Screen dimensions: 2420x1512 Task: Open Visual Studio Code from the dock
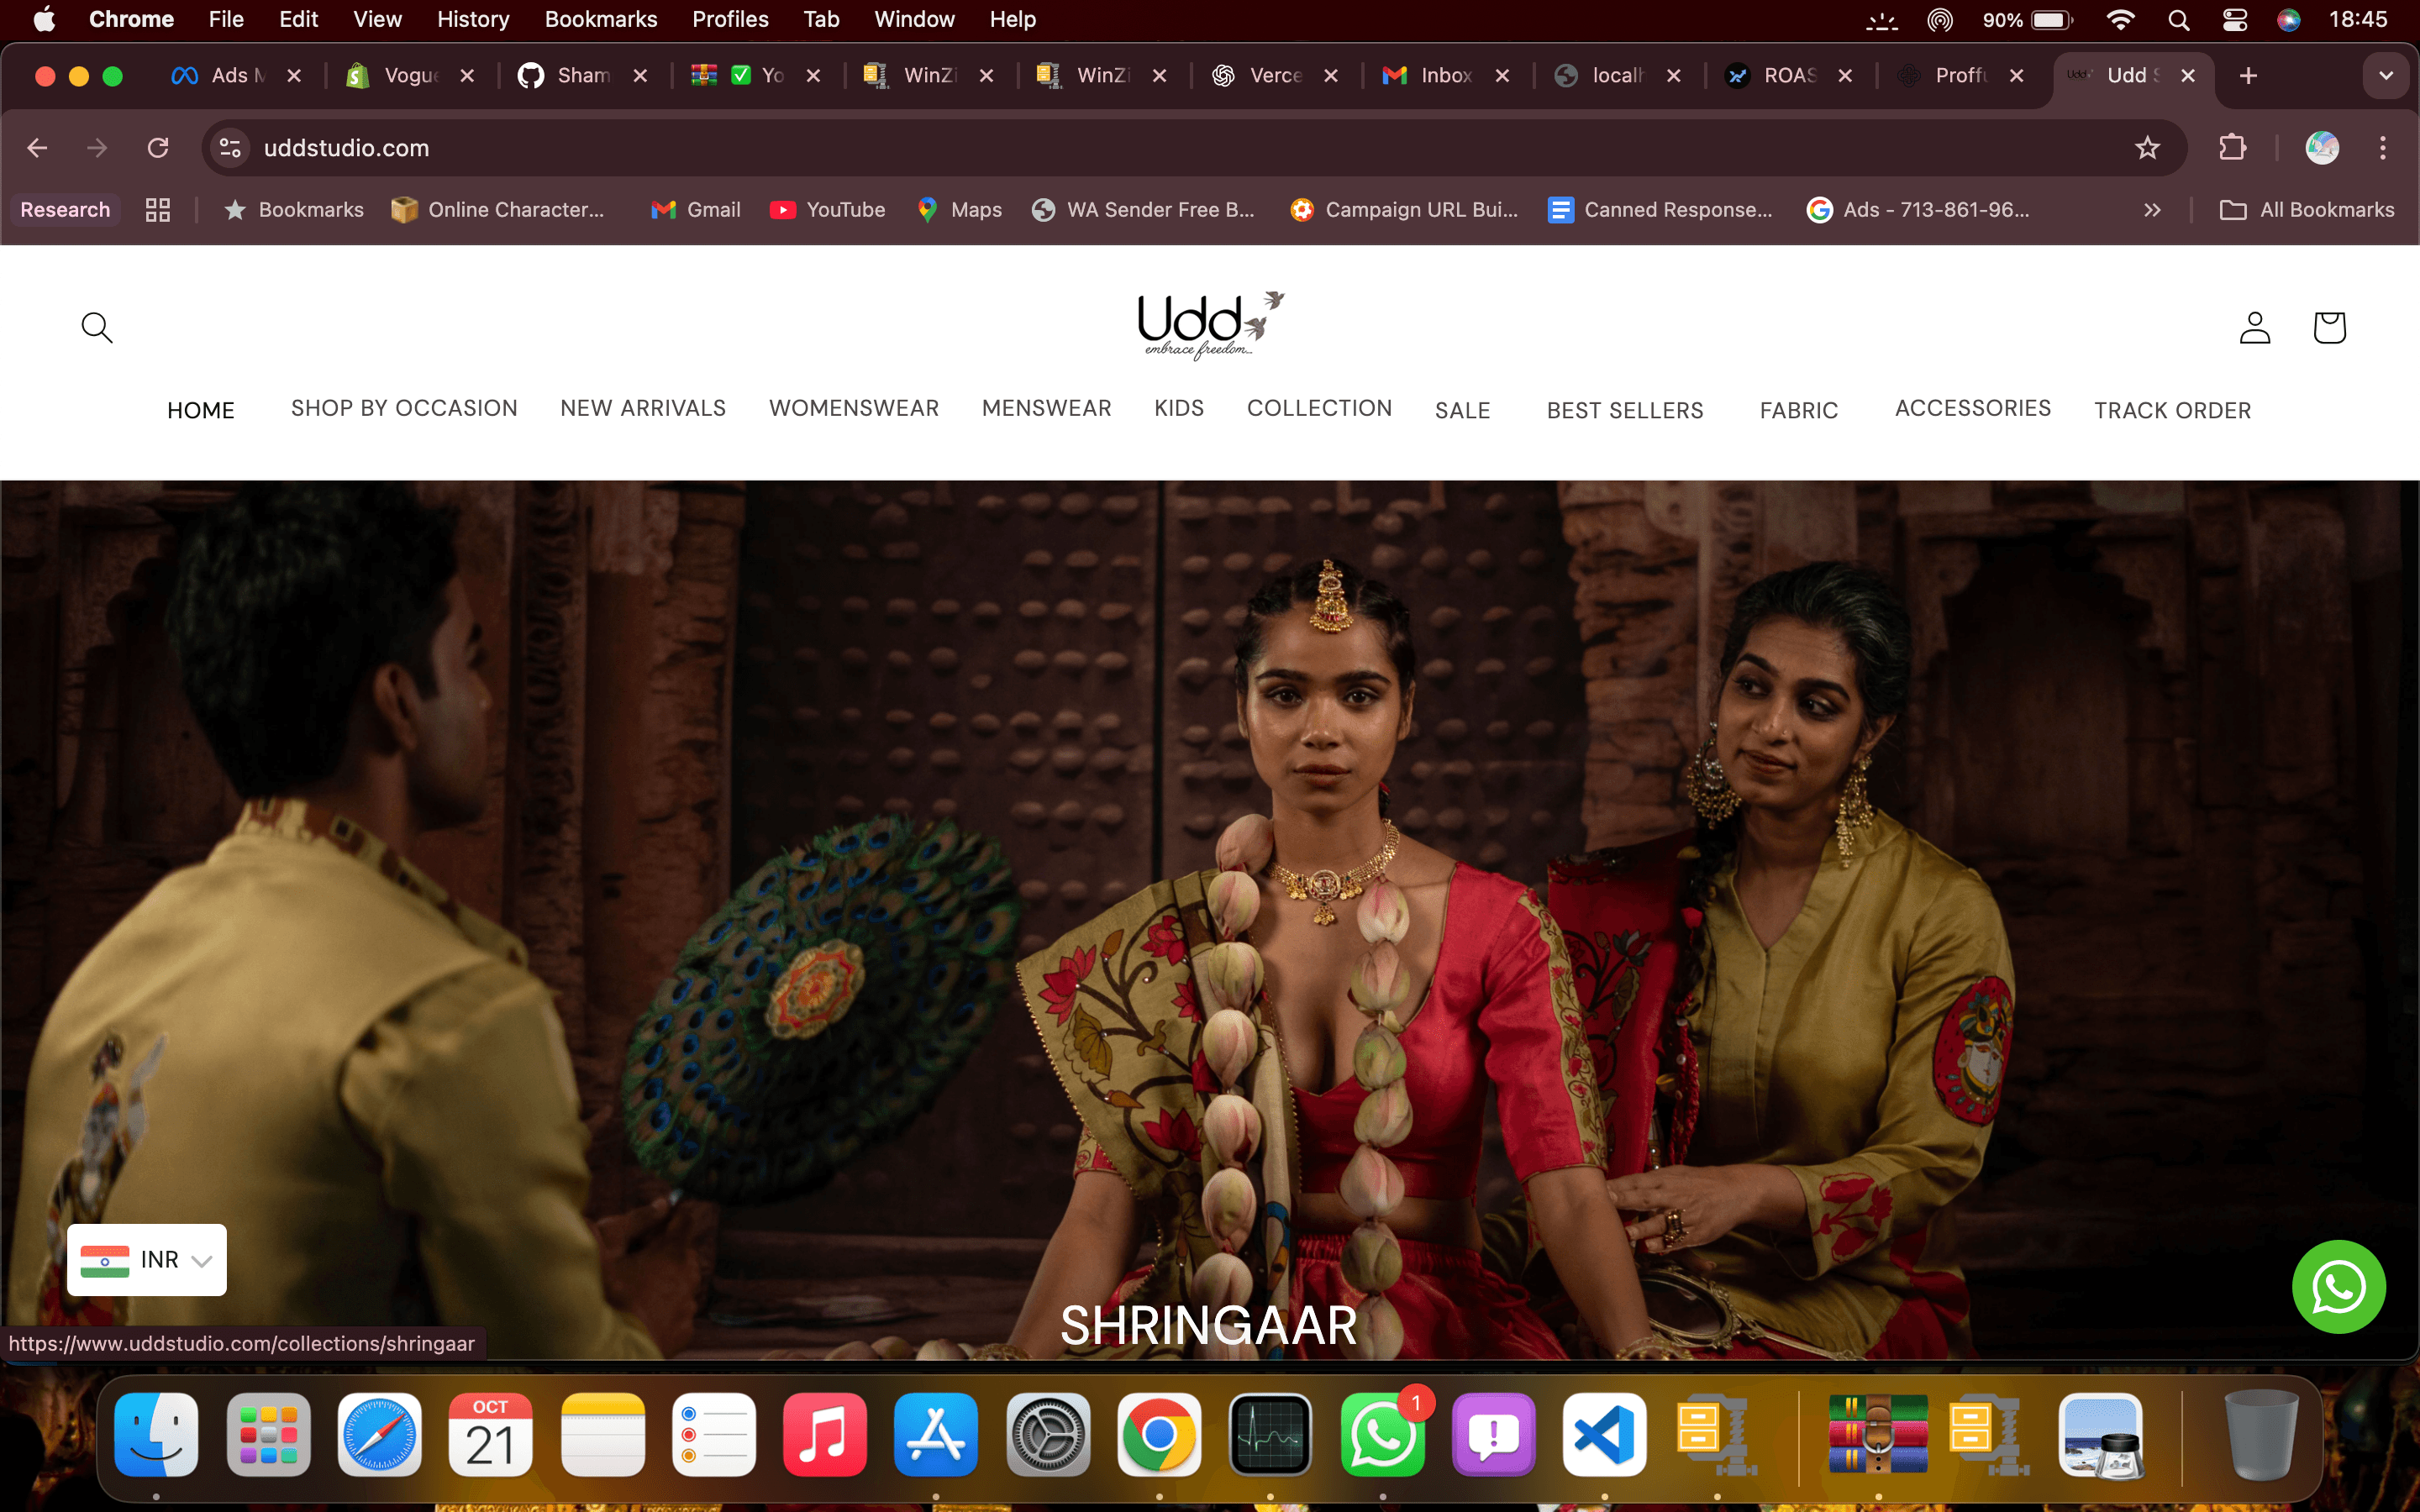point(1604,1434)
